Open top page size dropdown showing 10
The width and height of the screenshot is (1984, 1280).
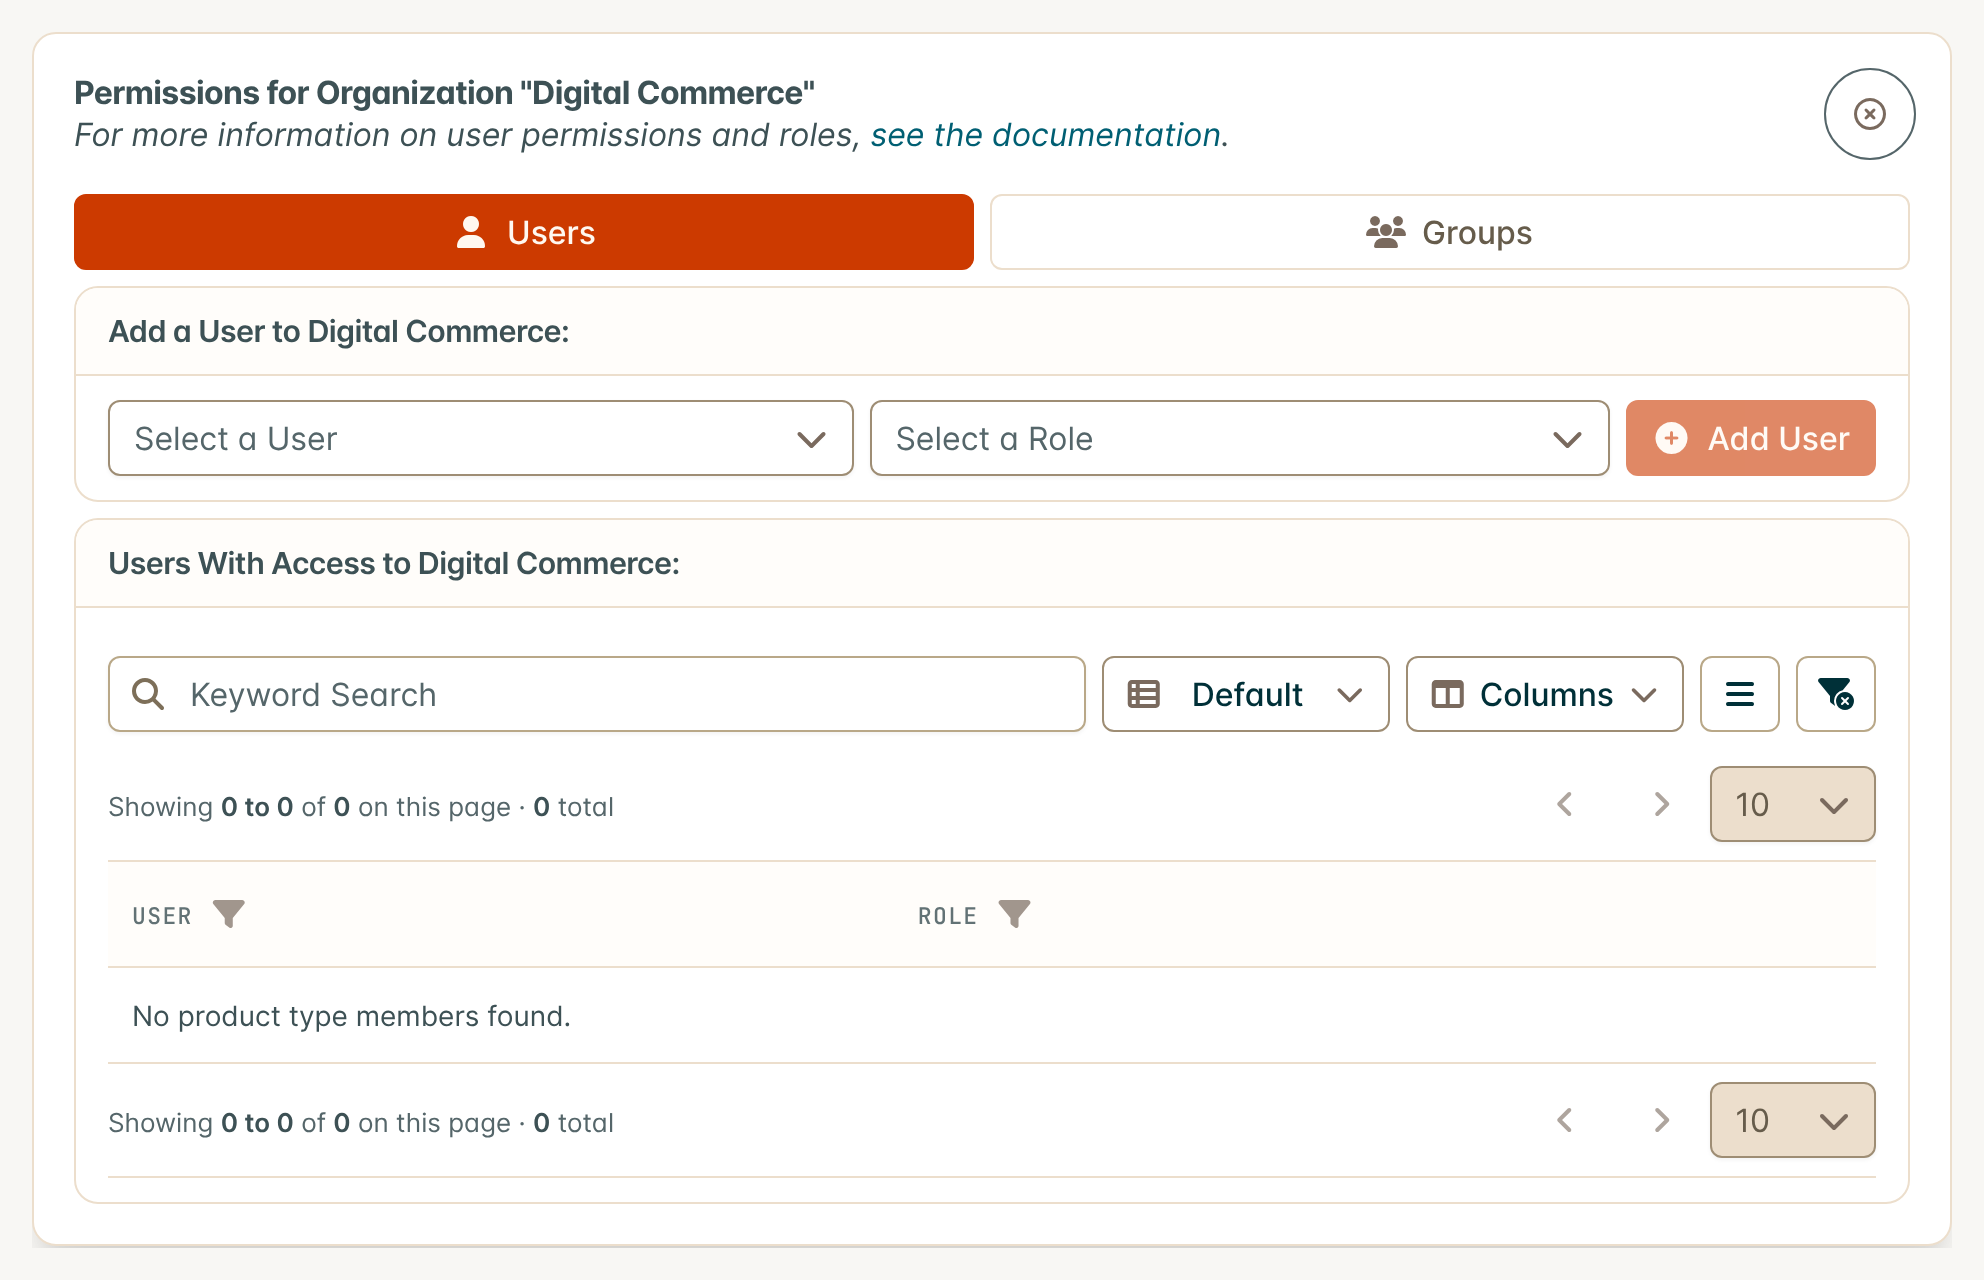coord(1792,804)
